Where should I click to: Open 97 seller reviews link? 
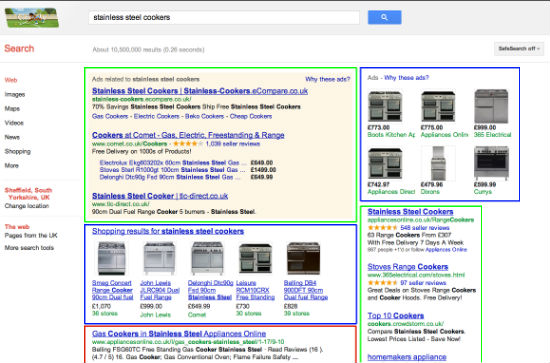point(423,283)
